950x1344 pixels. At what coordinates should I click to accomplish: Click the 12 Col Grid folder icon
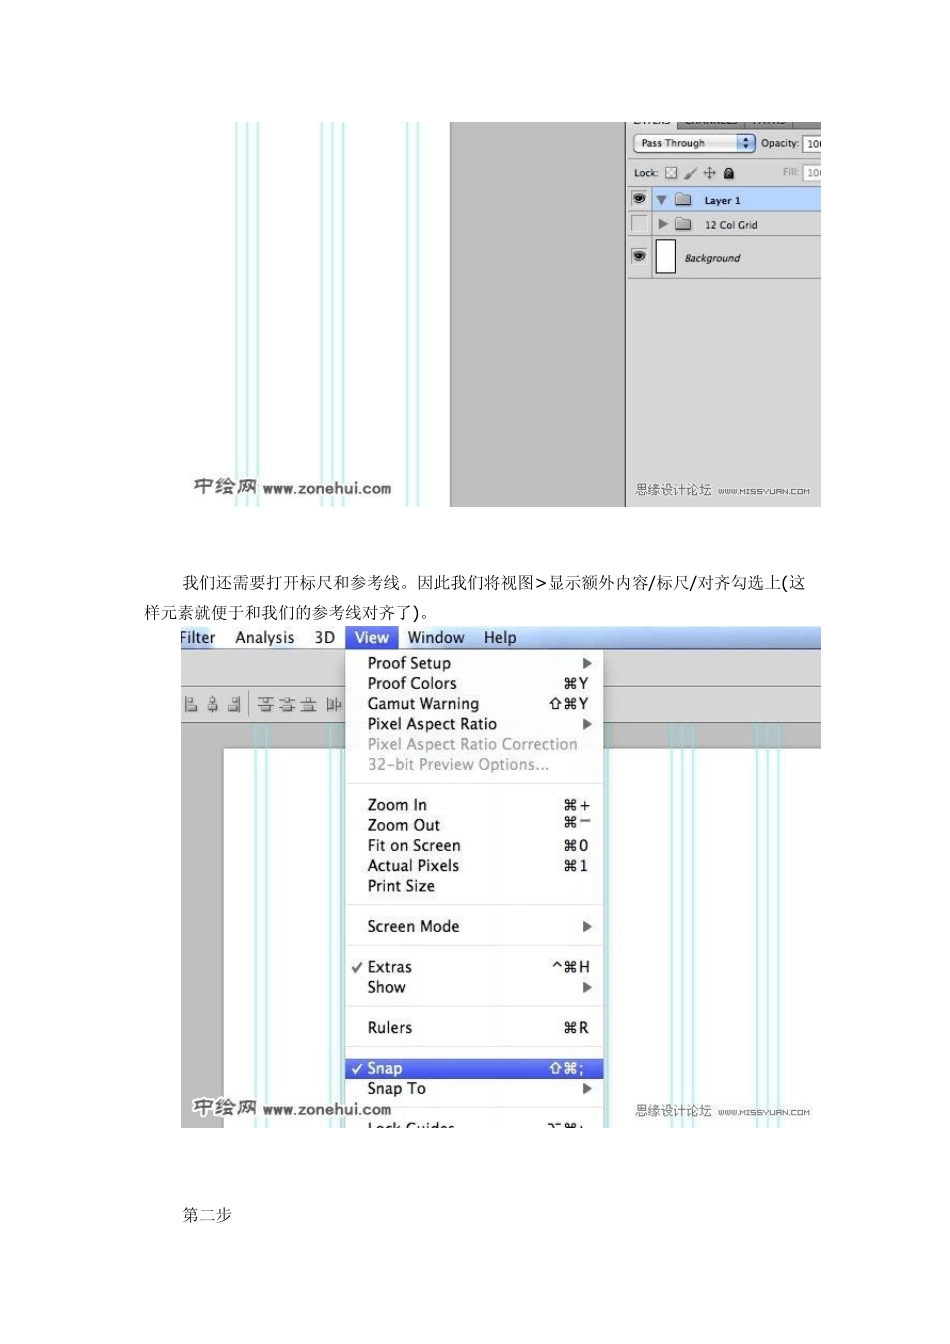pos(683,224)
